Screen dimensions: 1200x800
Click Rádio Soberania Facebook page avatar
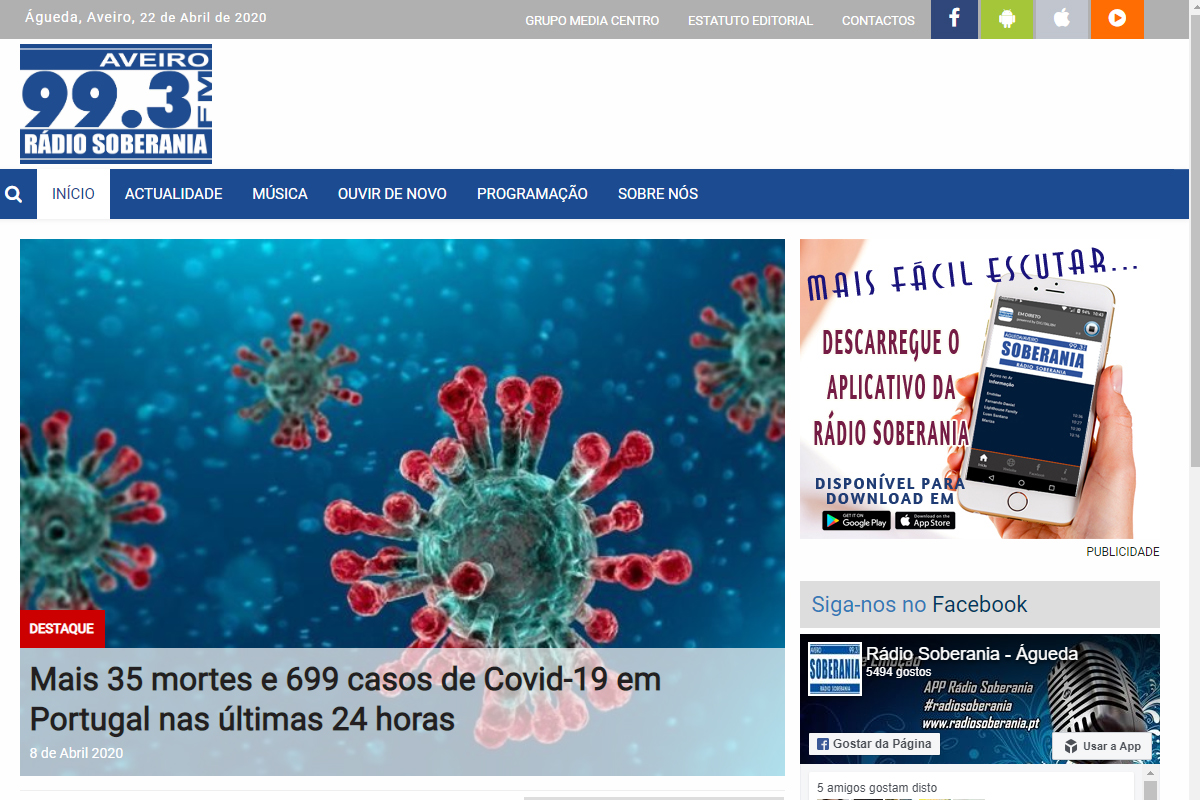click(835, 669)
